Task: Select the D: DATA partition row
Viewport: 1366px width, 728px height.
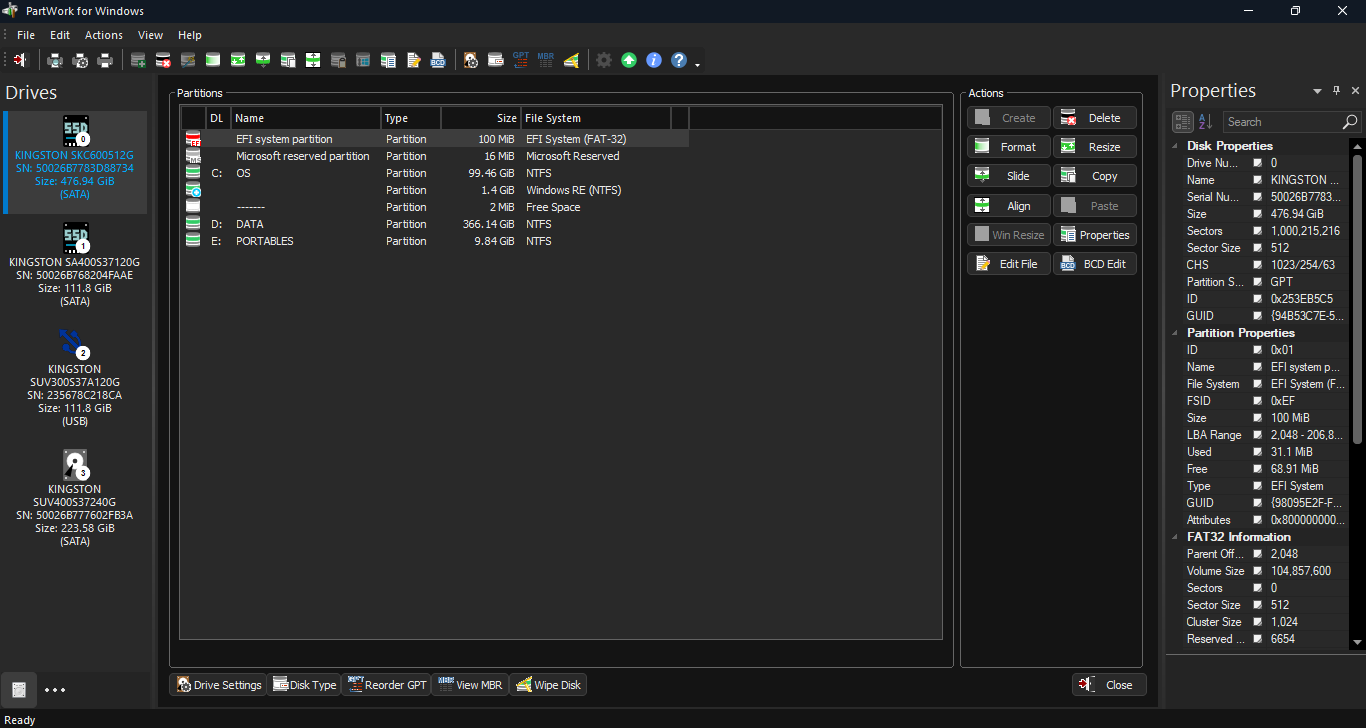Action: 435,224
